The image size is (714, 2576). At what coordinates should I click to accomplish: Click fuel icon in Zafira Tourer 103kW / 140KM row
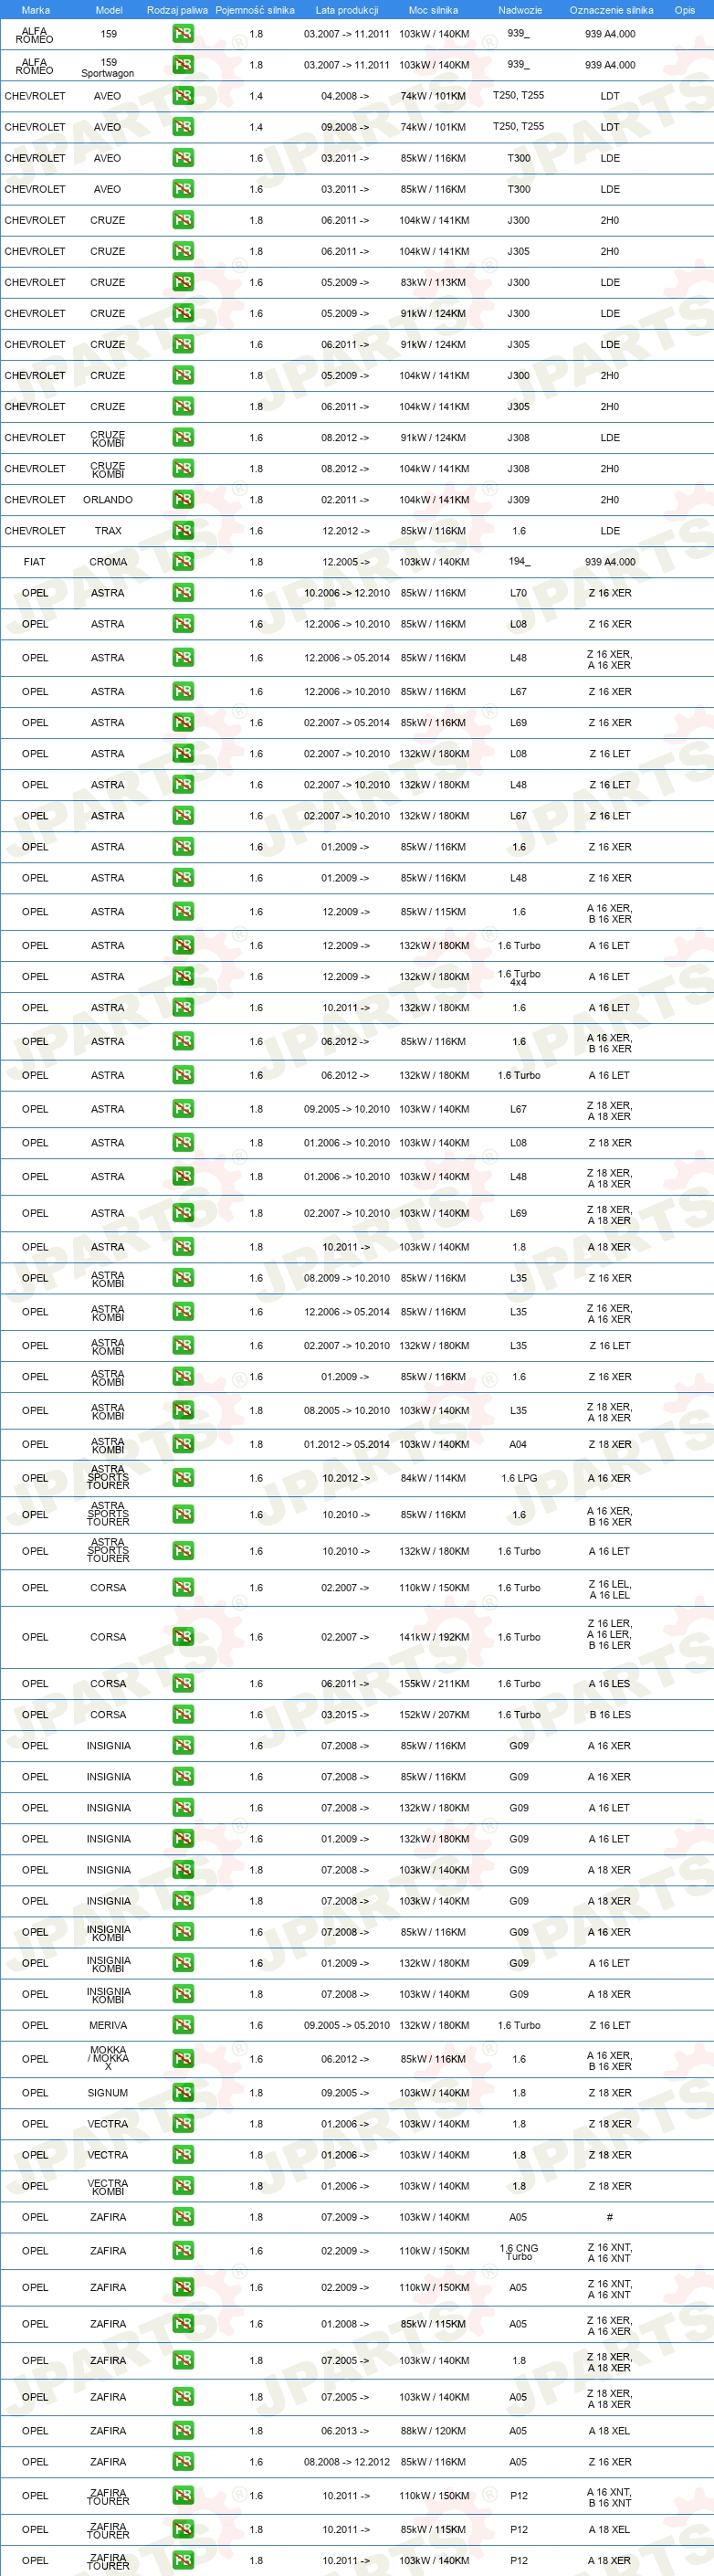click(x=183, y=2561)
